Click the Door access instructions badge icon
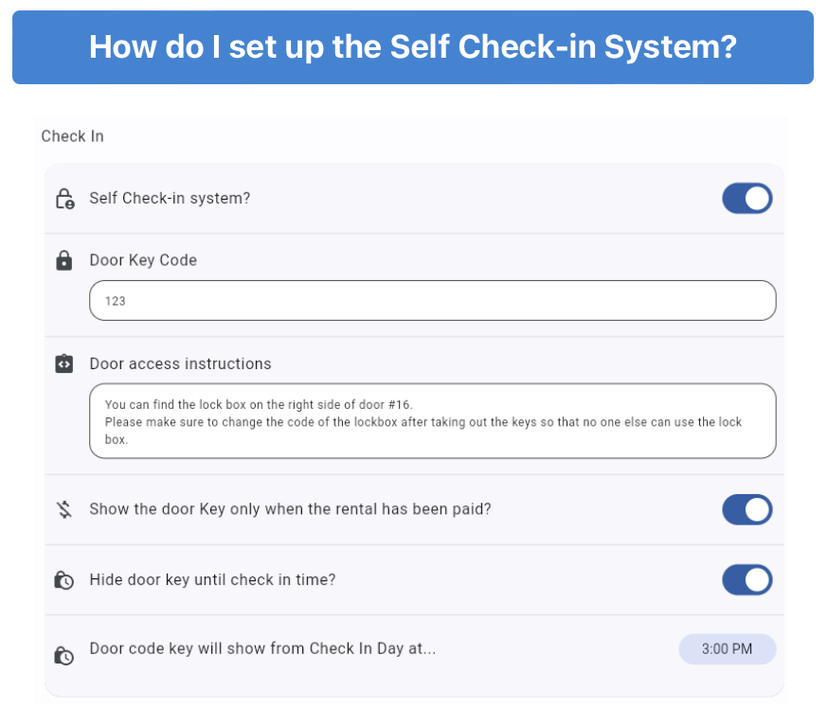Viewport: 828px width, 708px height. click(64, 364)
